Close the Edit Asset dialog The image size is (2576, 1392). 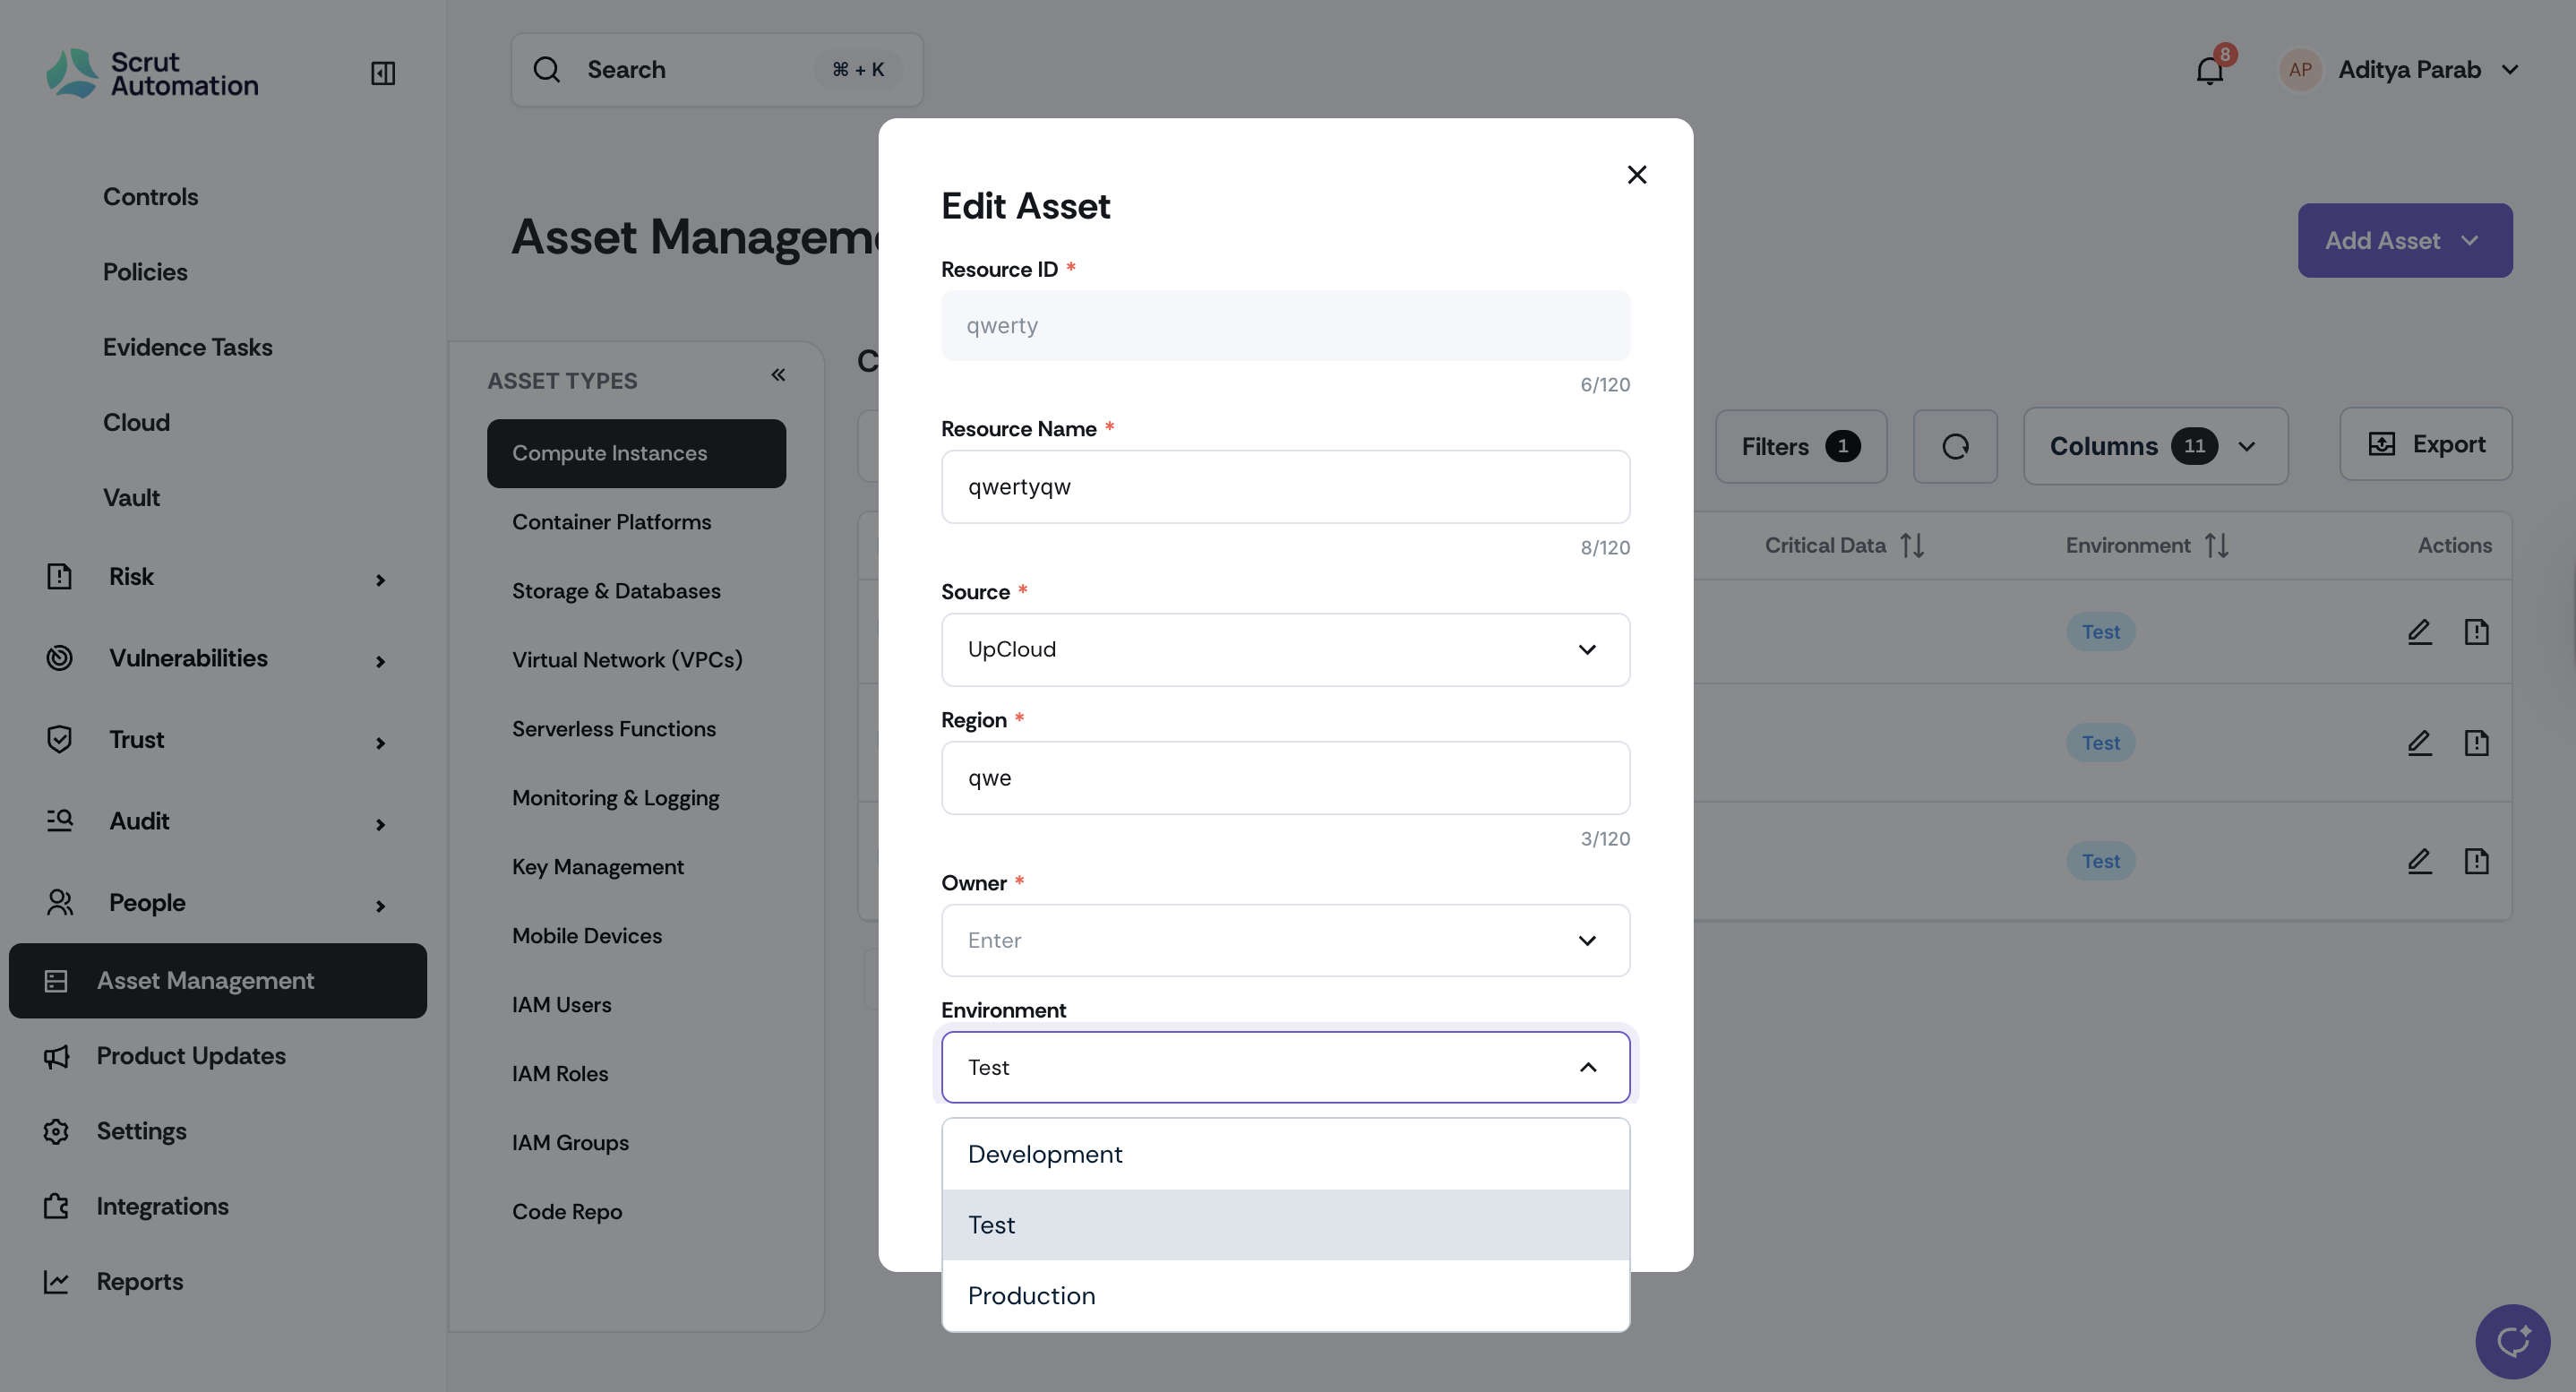point(1637,175)
